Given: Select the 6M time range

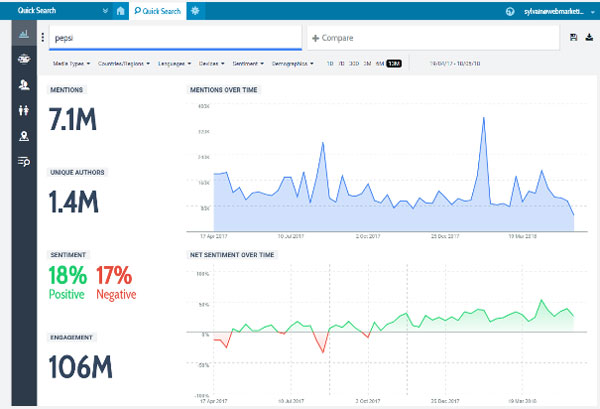Looking at the screenshot, I should click(380, 64).
